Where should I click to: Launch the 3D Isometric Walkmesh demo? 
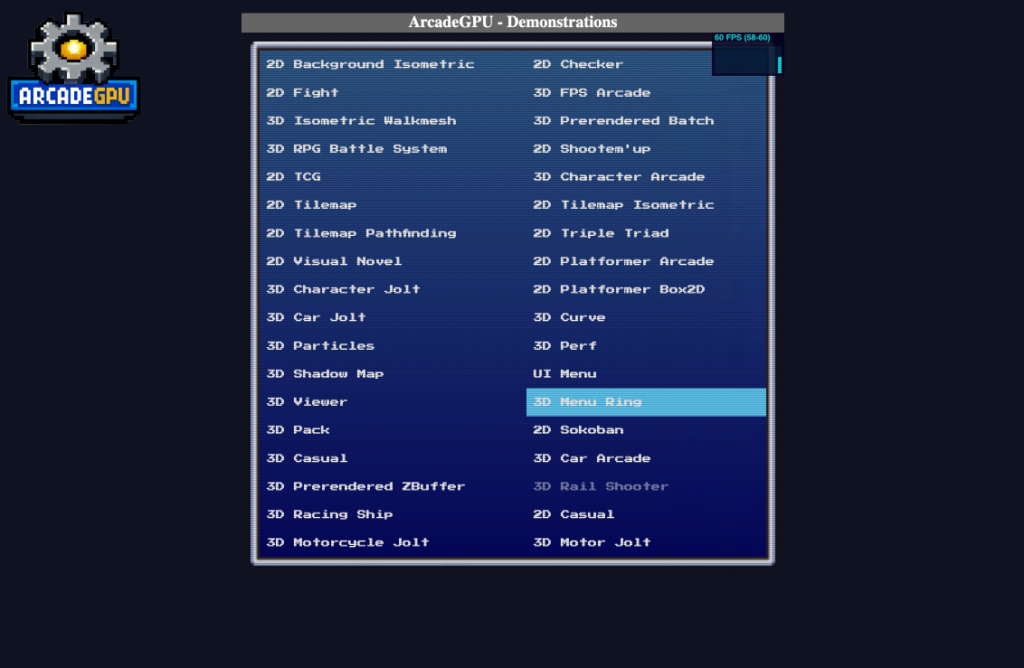361,120
